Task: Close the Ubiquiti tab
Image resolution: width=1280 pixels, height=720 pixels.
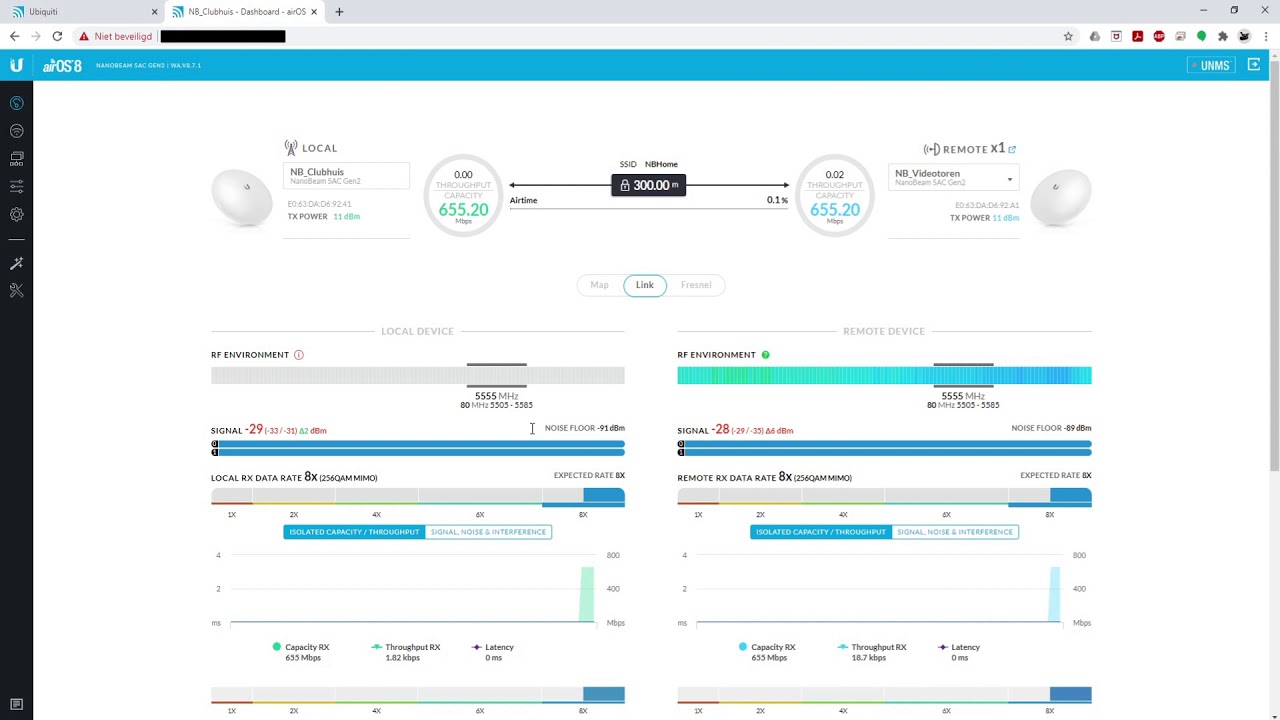Action: pos(154,12)
